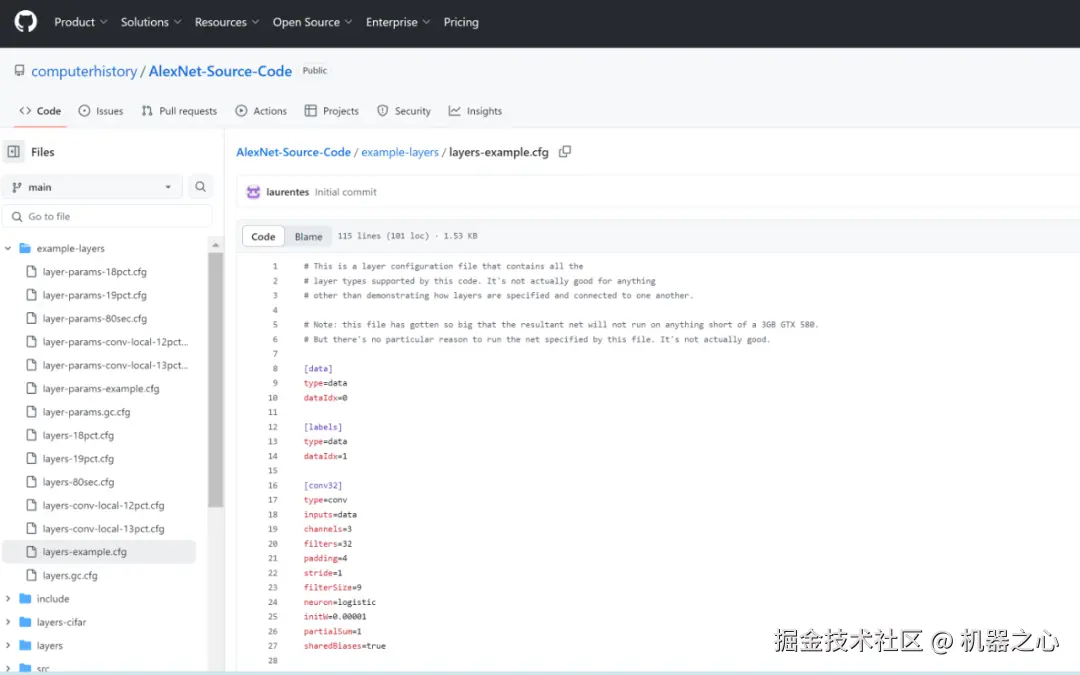This screenshot has width=1080, height=675.
Task: Open layer-params-example.cfg file
Action: point(101,388)
